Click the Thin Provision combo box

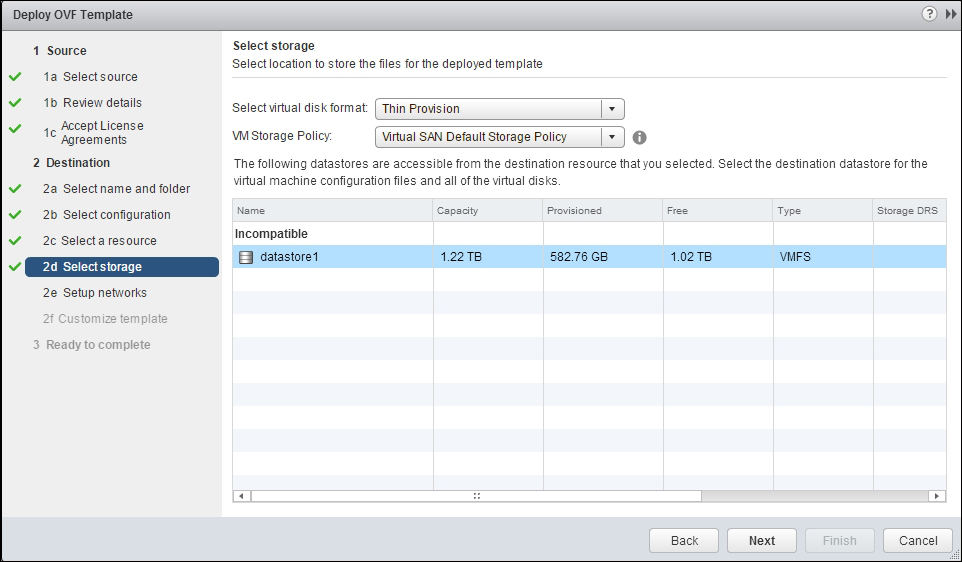click(499, 109)
